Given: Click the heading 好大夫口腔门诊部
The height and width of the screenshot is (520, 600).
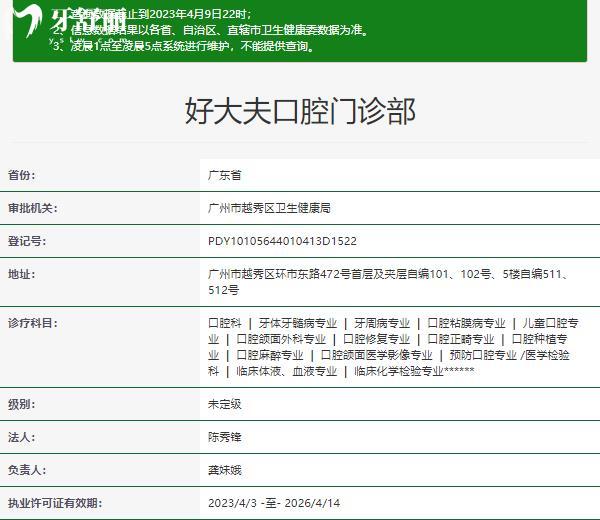Looking at the screenshot, I should [300, 111].
